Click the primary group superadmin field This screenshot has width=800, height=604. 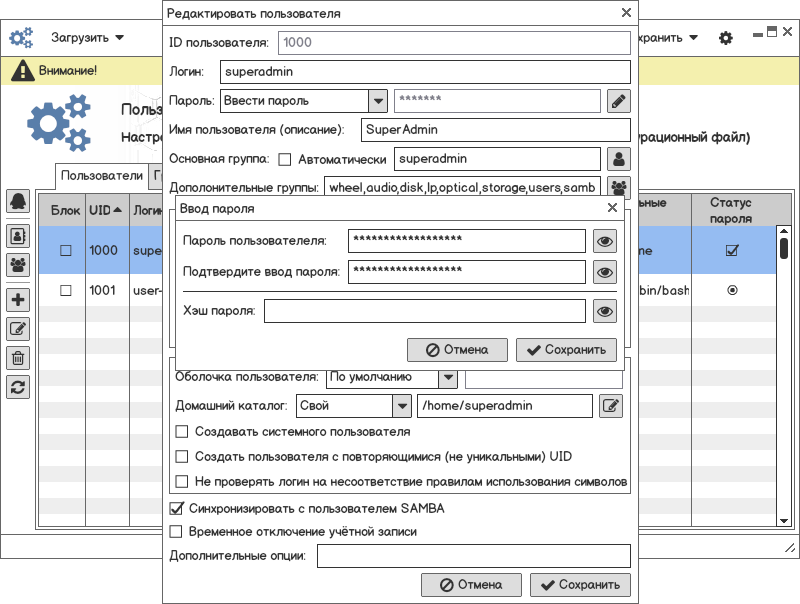coord(497,159)
